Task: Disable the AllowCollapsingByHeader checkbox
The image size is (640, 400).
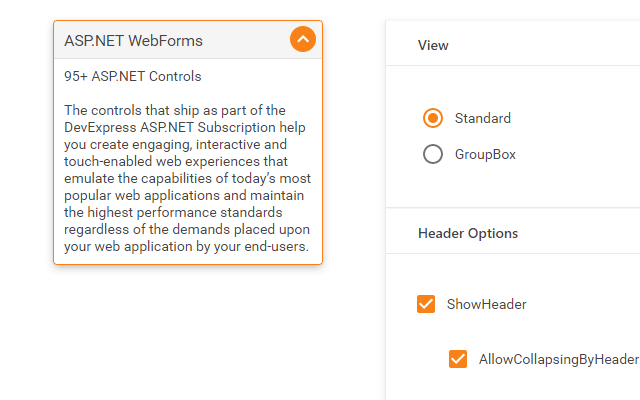Action: click(458, 359)
